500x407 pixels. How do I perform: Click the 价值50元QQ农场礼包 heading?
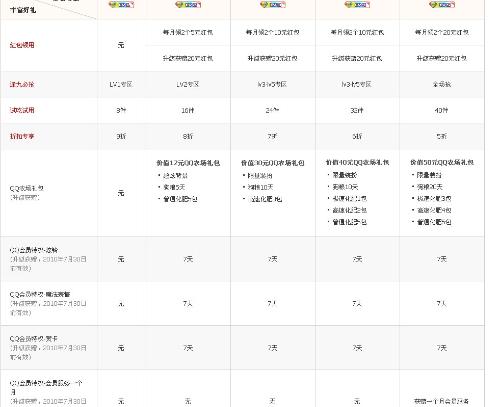coord(442,162)
